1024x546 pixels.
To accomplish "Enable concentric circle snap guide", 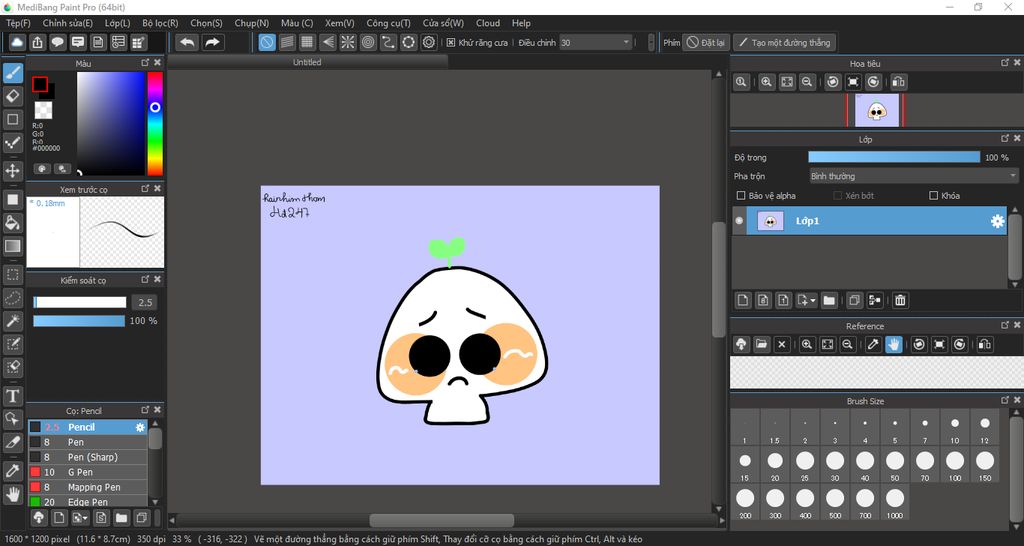I will (368, 42).
